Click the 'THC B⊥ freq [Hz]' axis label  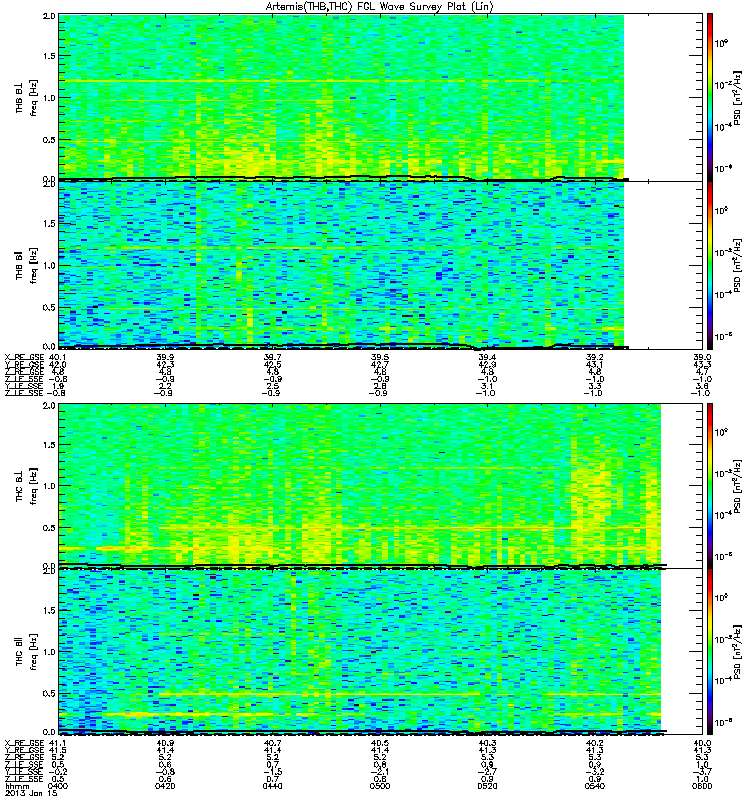(27, 486)
